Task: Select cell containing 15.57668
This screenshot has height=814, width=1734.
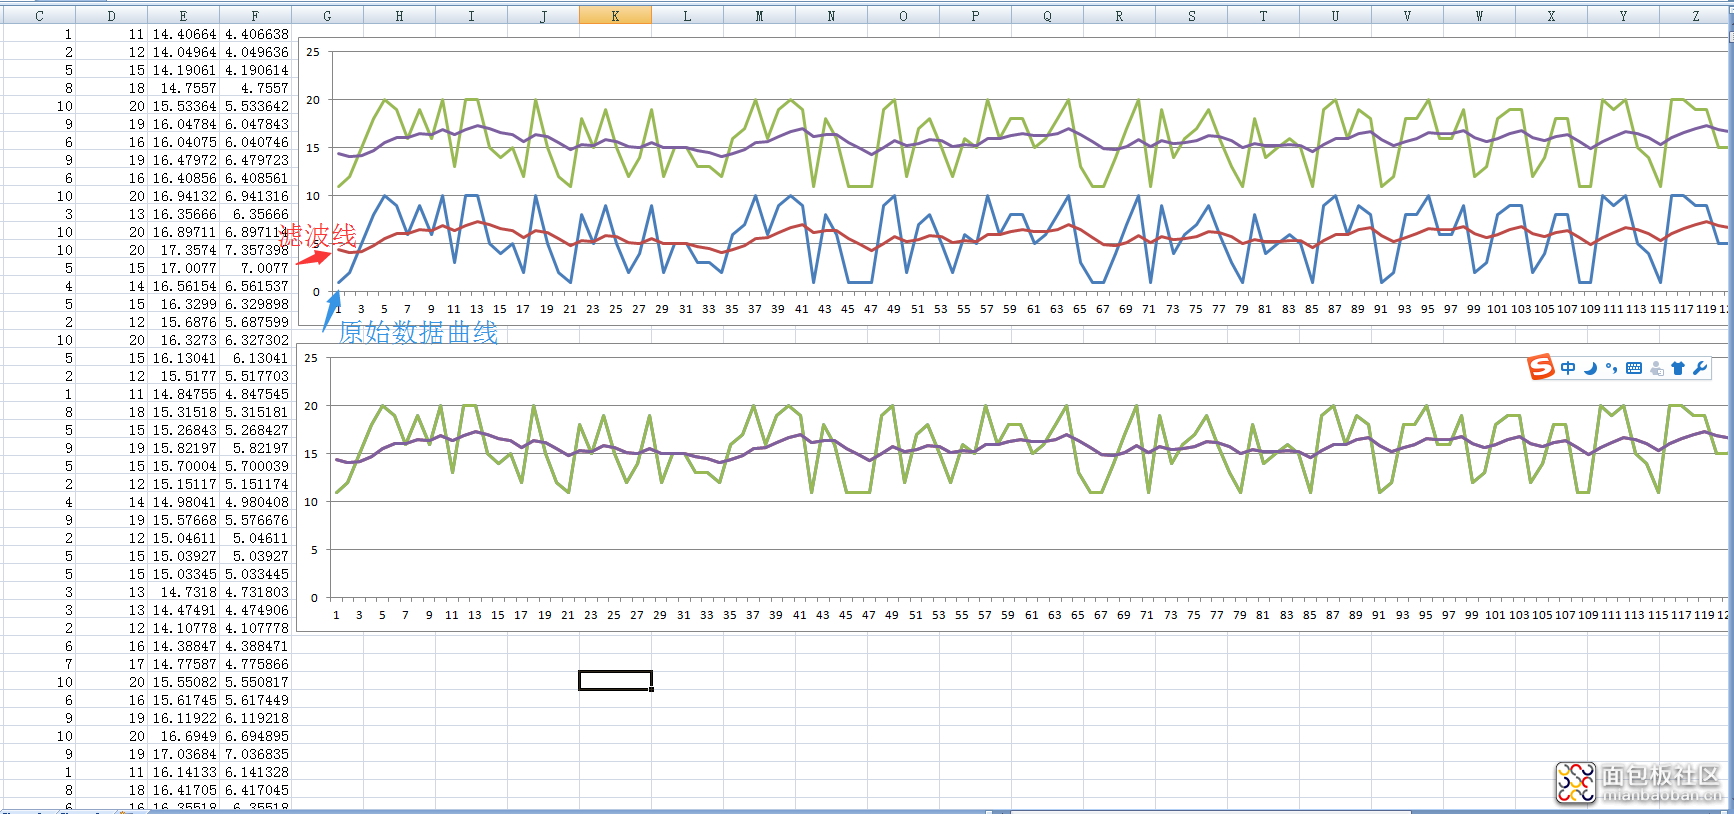Action: [184, 520]
